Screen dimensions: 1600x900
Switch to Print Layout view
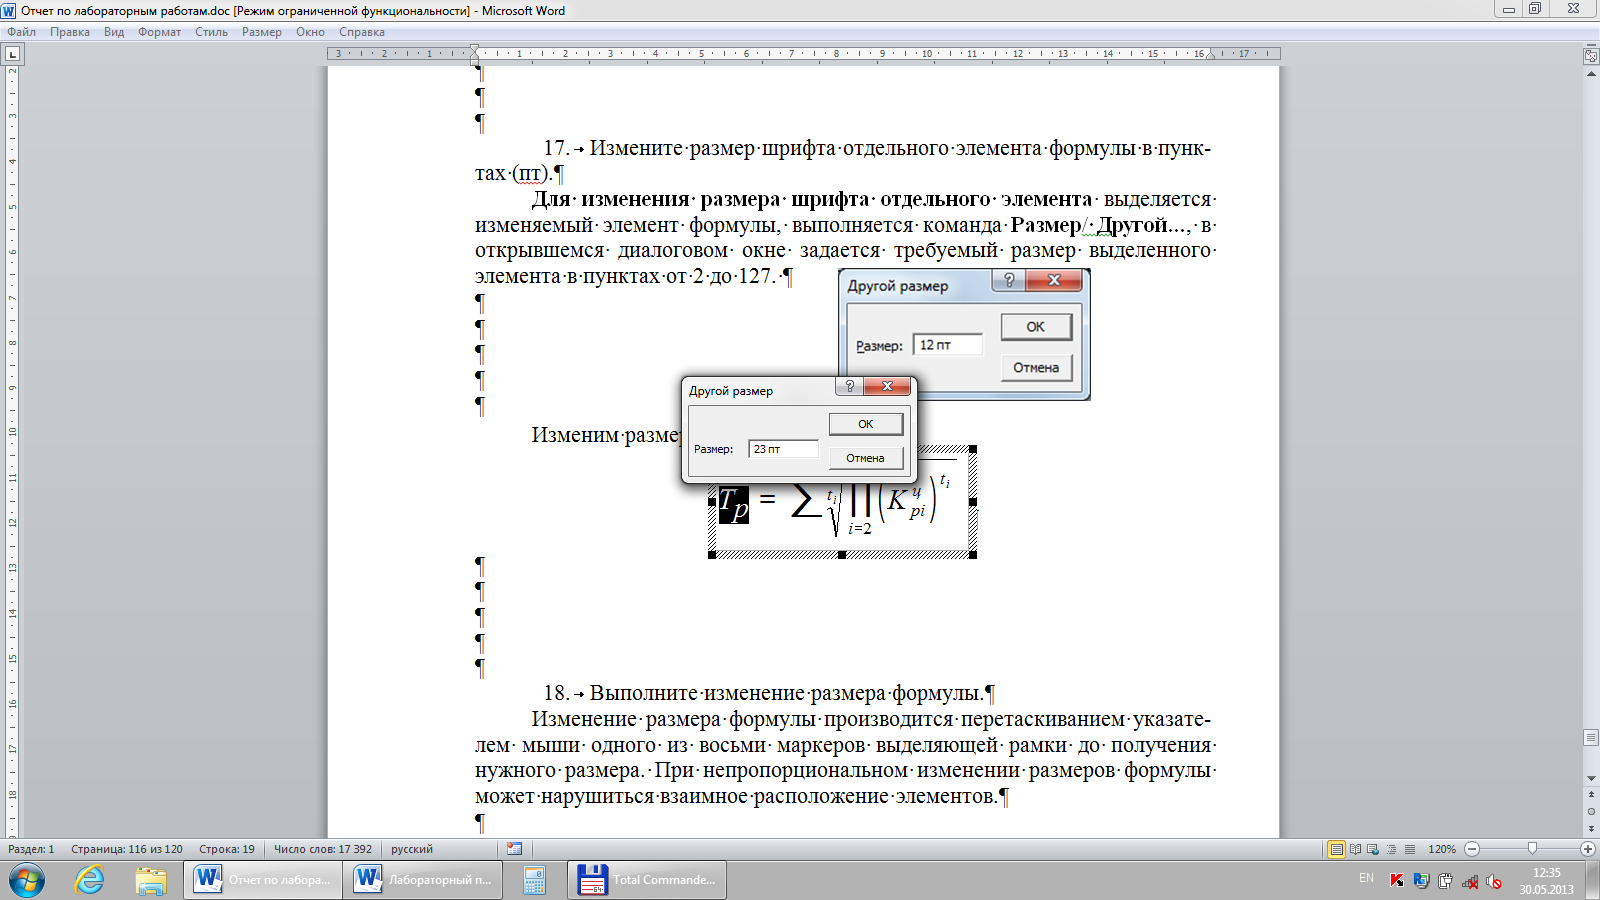(x=1336, y=849)
